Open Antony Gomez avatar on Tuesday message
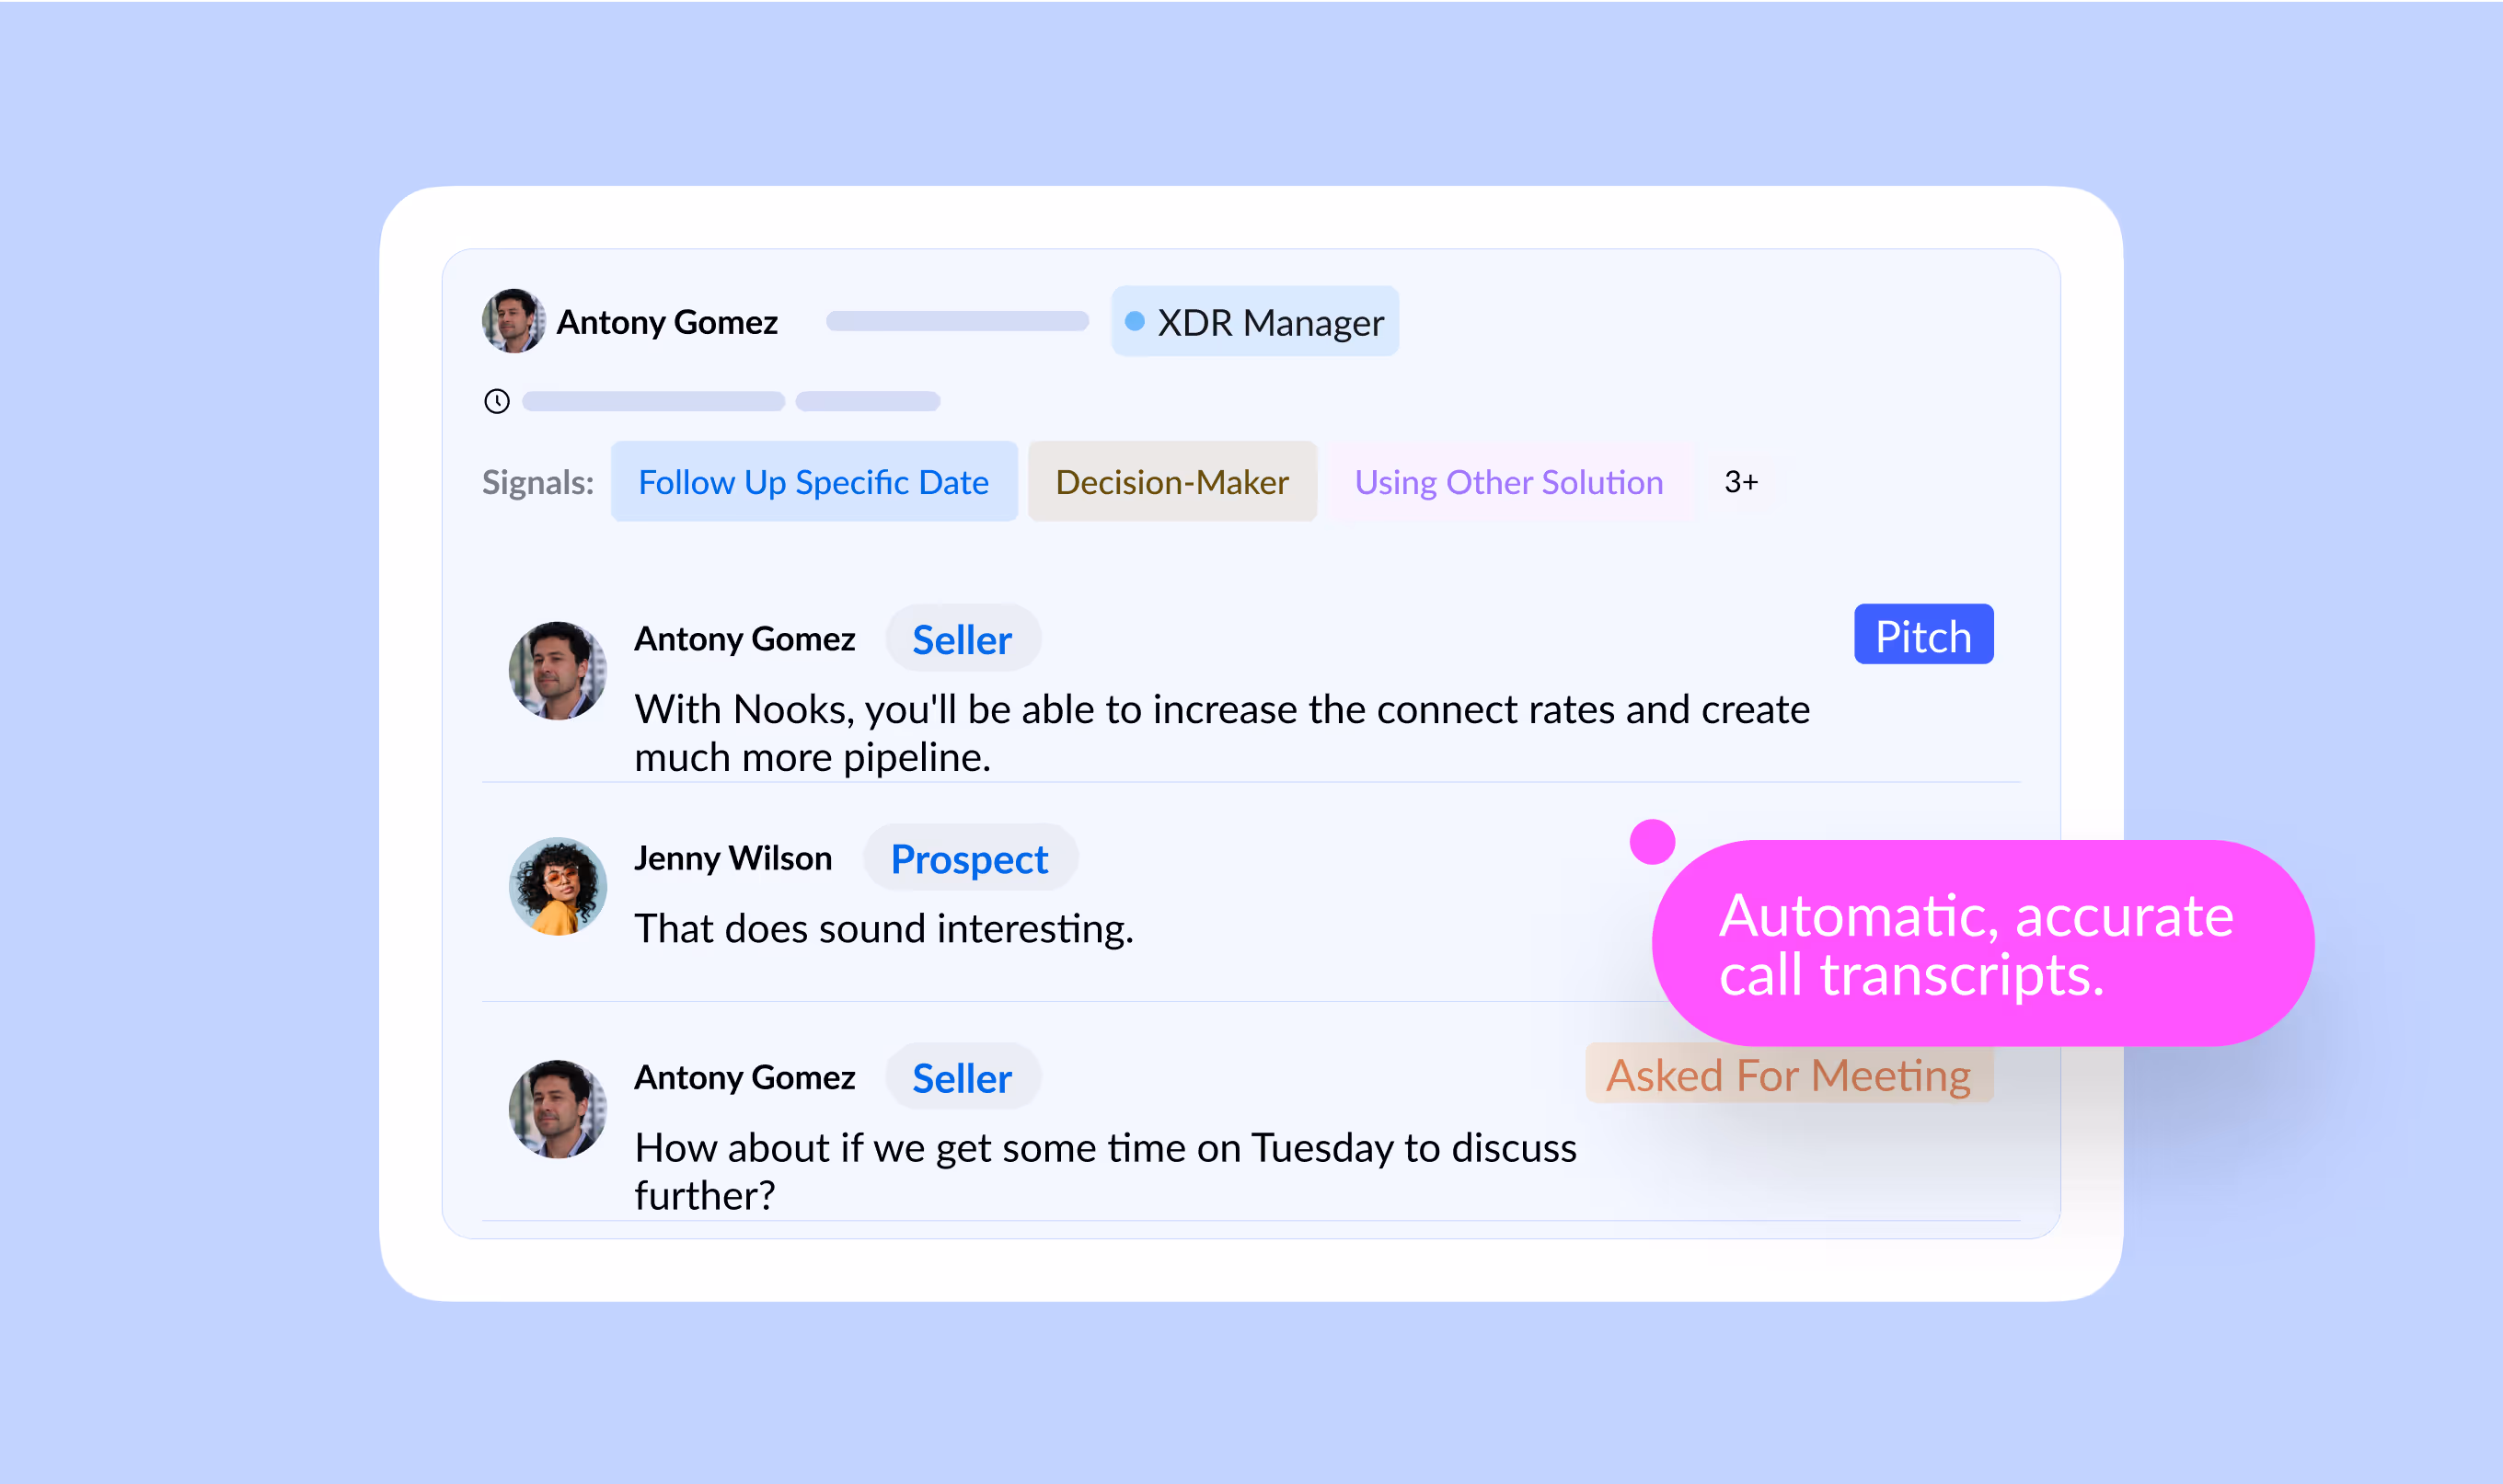Screen dimensions: 2503x1484 (558, 1110)
